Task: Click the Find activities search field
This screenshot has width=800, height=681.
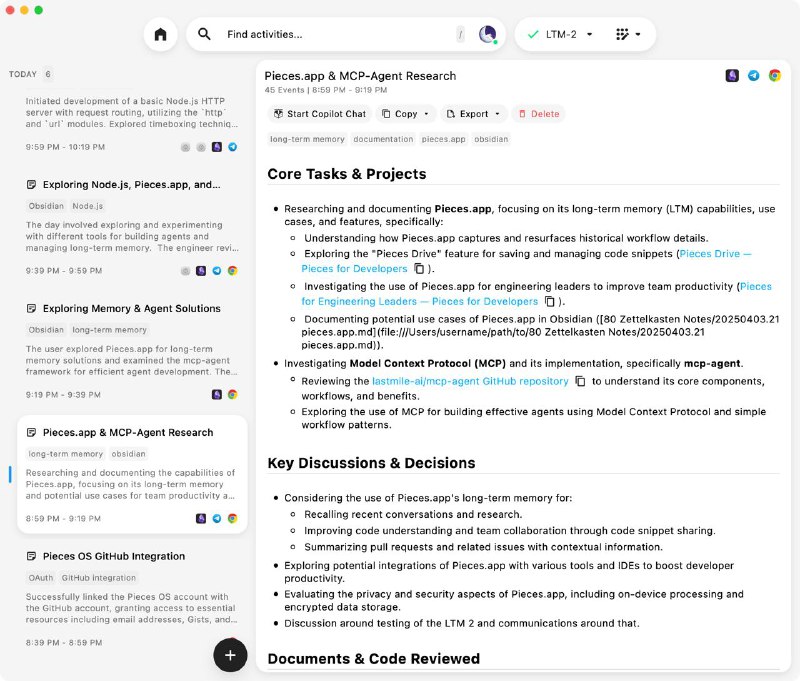Action: (x=330, y=34)
